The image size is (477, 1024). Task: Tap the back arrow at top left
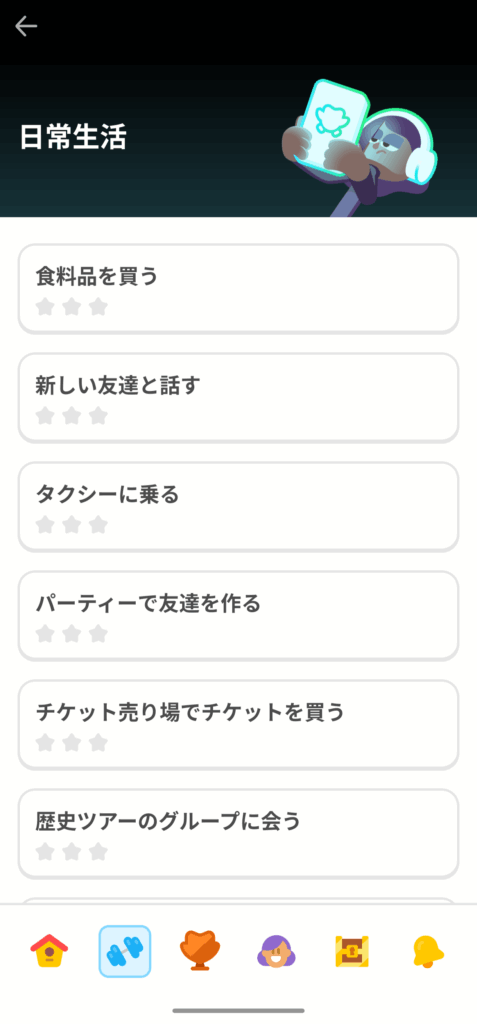(26, 26)
